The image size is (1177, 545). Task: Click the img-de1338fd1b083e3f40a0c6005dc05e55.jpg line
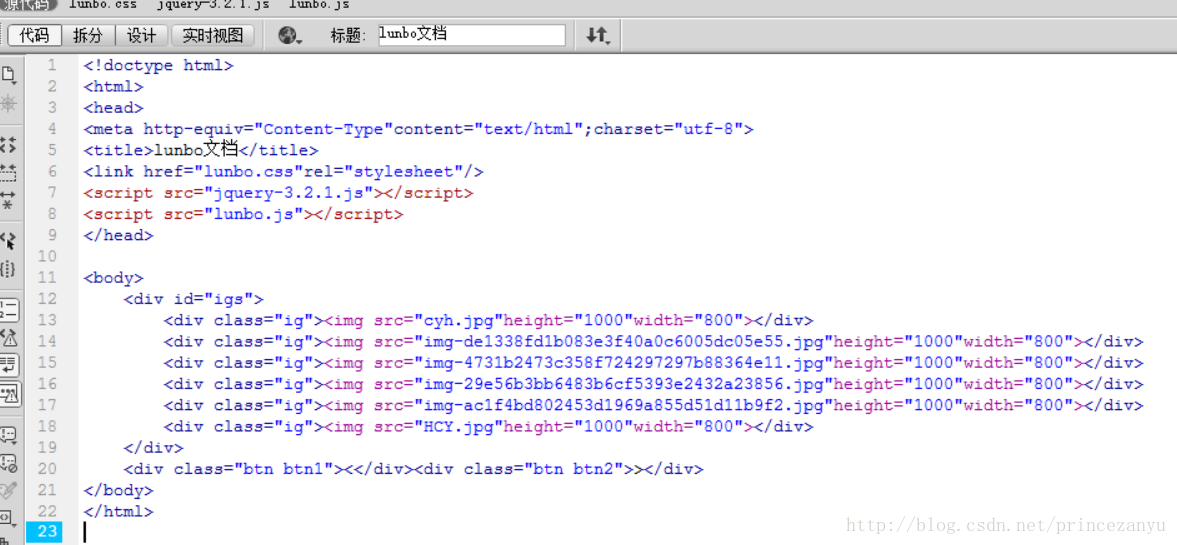[654, 342]
